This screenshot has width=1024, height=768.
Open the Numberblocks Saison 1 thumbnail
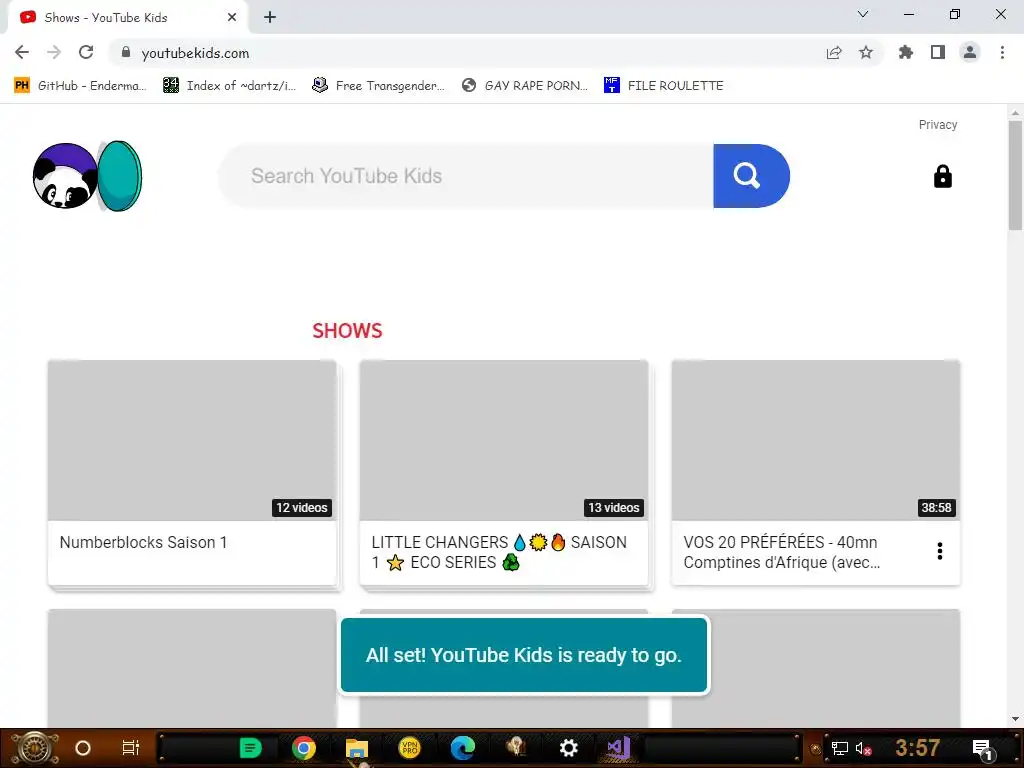click(x=192, y=440)
